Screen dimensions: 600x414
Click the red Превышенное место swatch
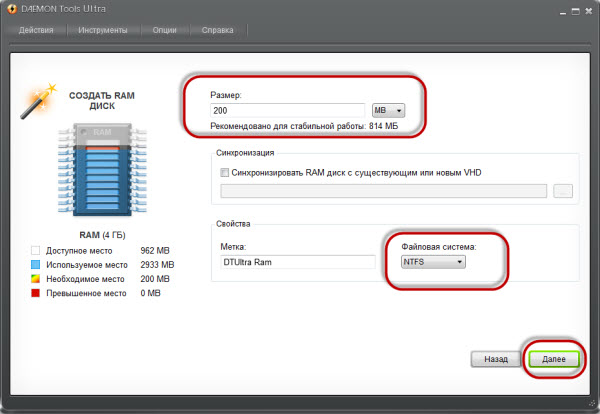(x=35, y=294)
